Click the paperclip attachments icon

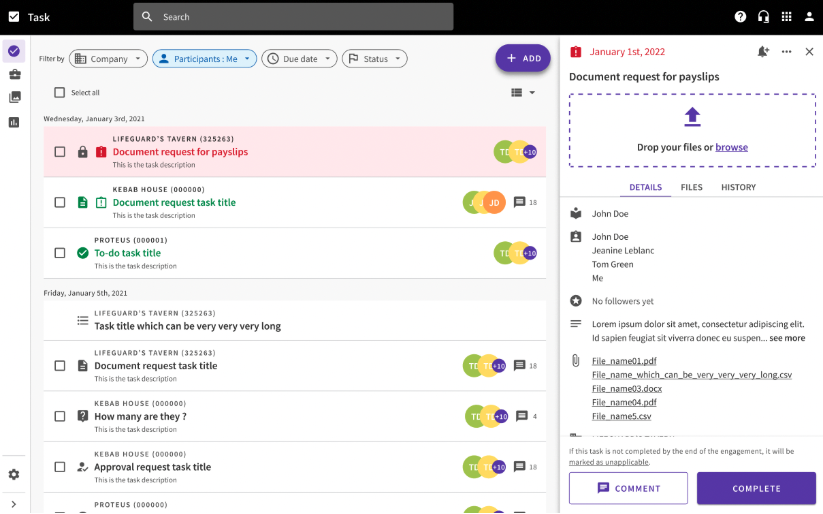pyautogui.click(x=576, y=361)
